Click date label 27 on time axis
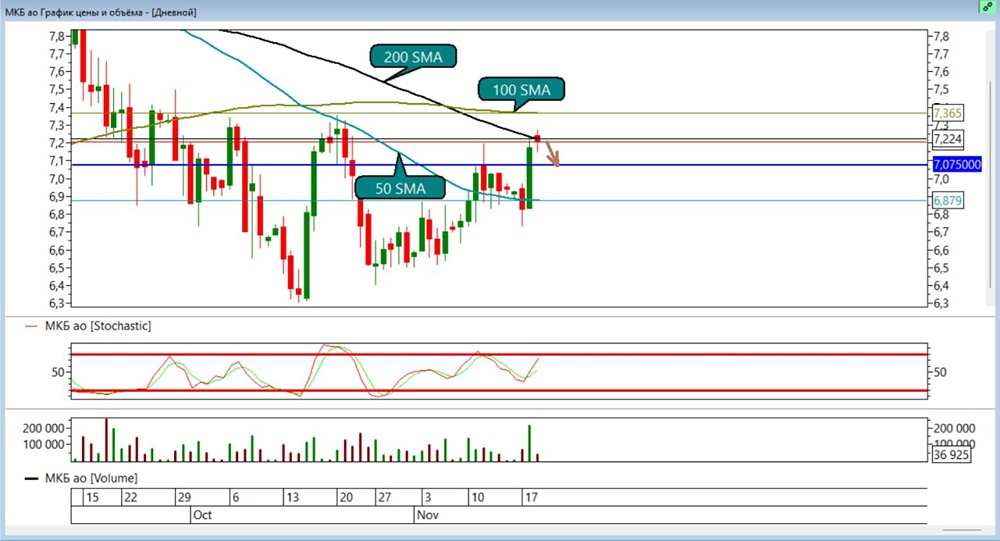 point(385,497)
